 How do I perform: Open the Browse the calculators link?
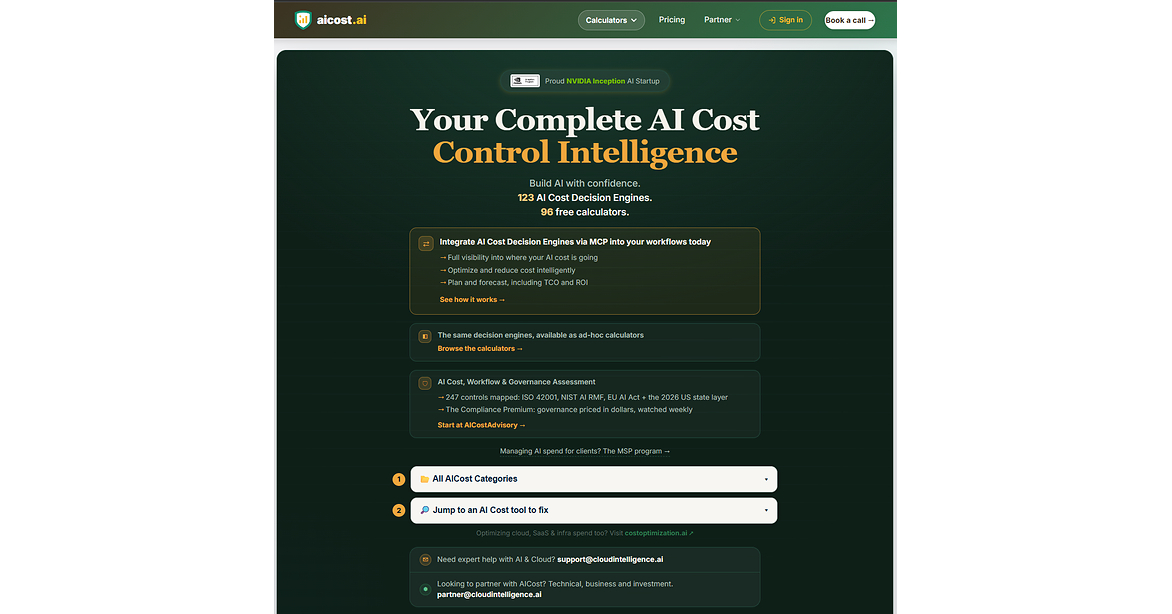click(x=480, y=349)
